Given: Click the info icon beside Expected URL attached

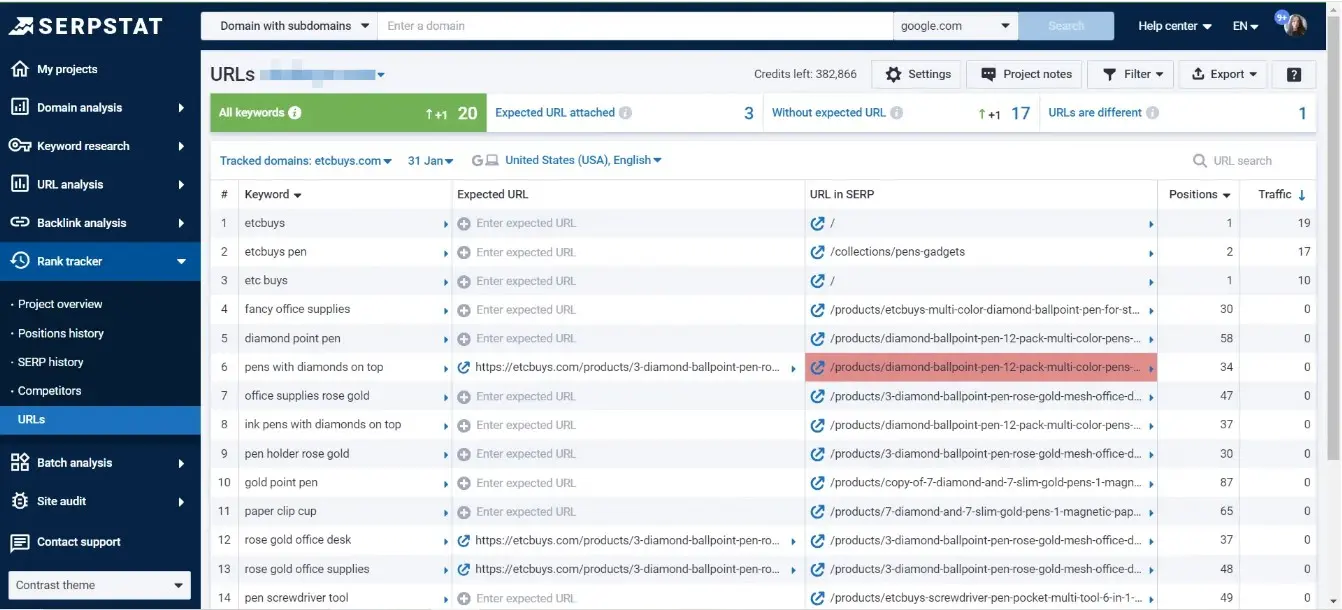Looking at the screenshot, I should pos(625,113).
